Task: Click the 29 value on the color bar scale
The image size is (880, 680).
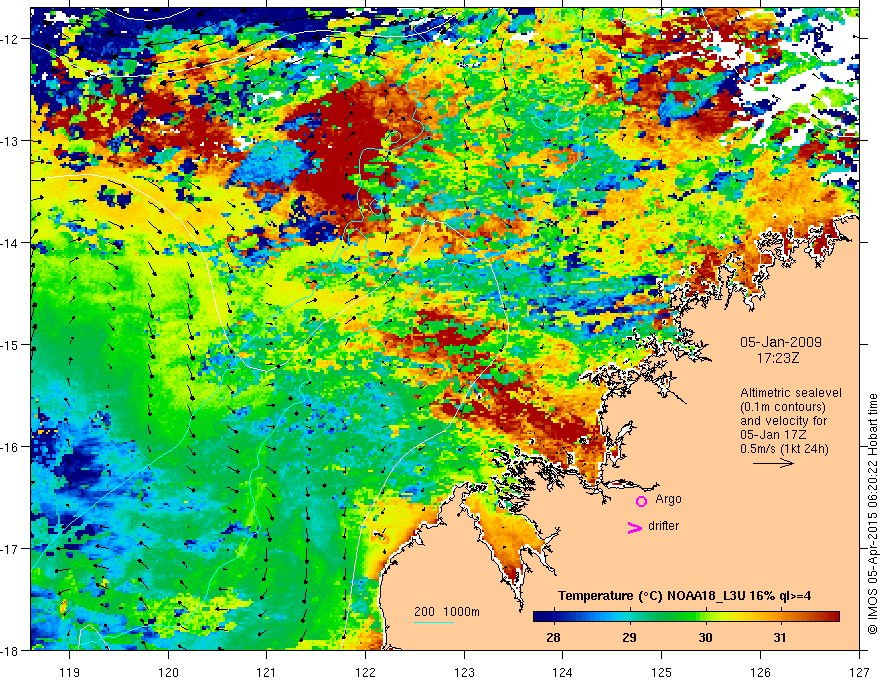Action: click(629, 637)
